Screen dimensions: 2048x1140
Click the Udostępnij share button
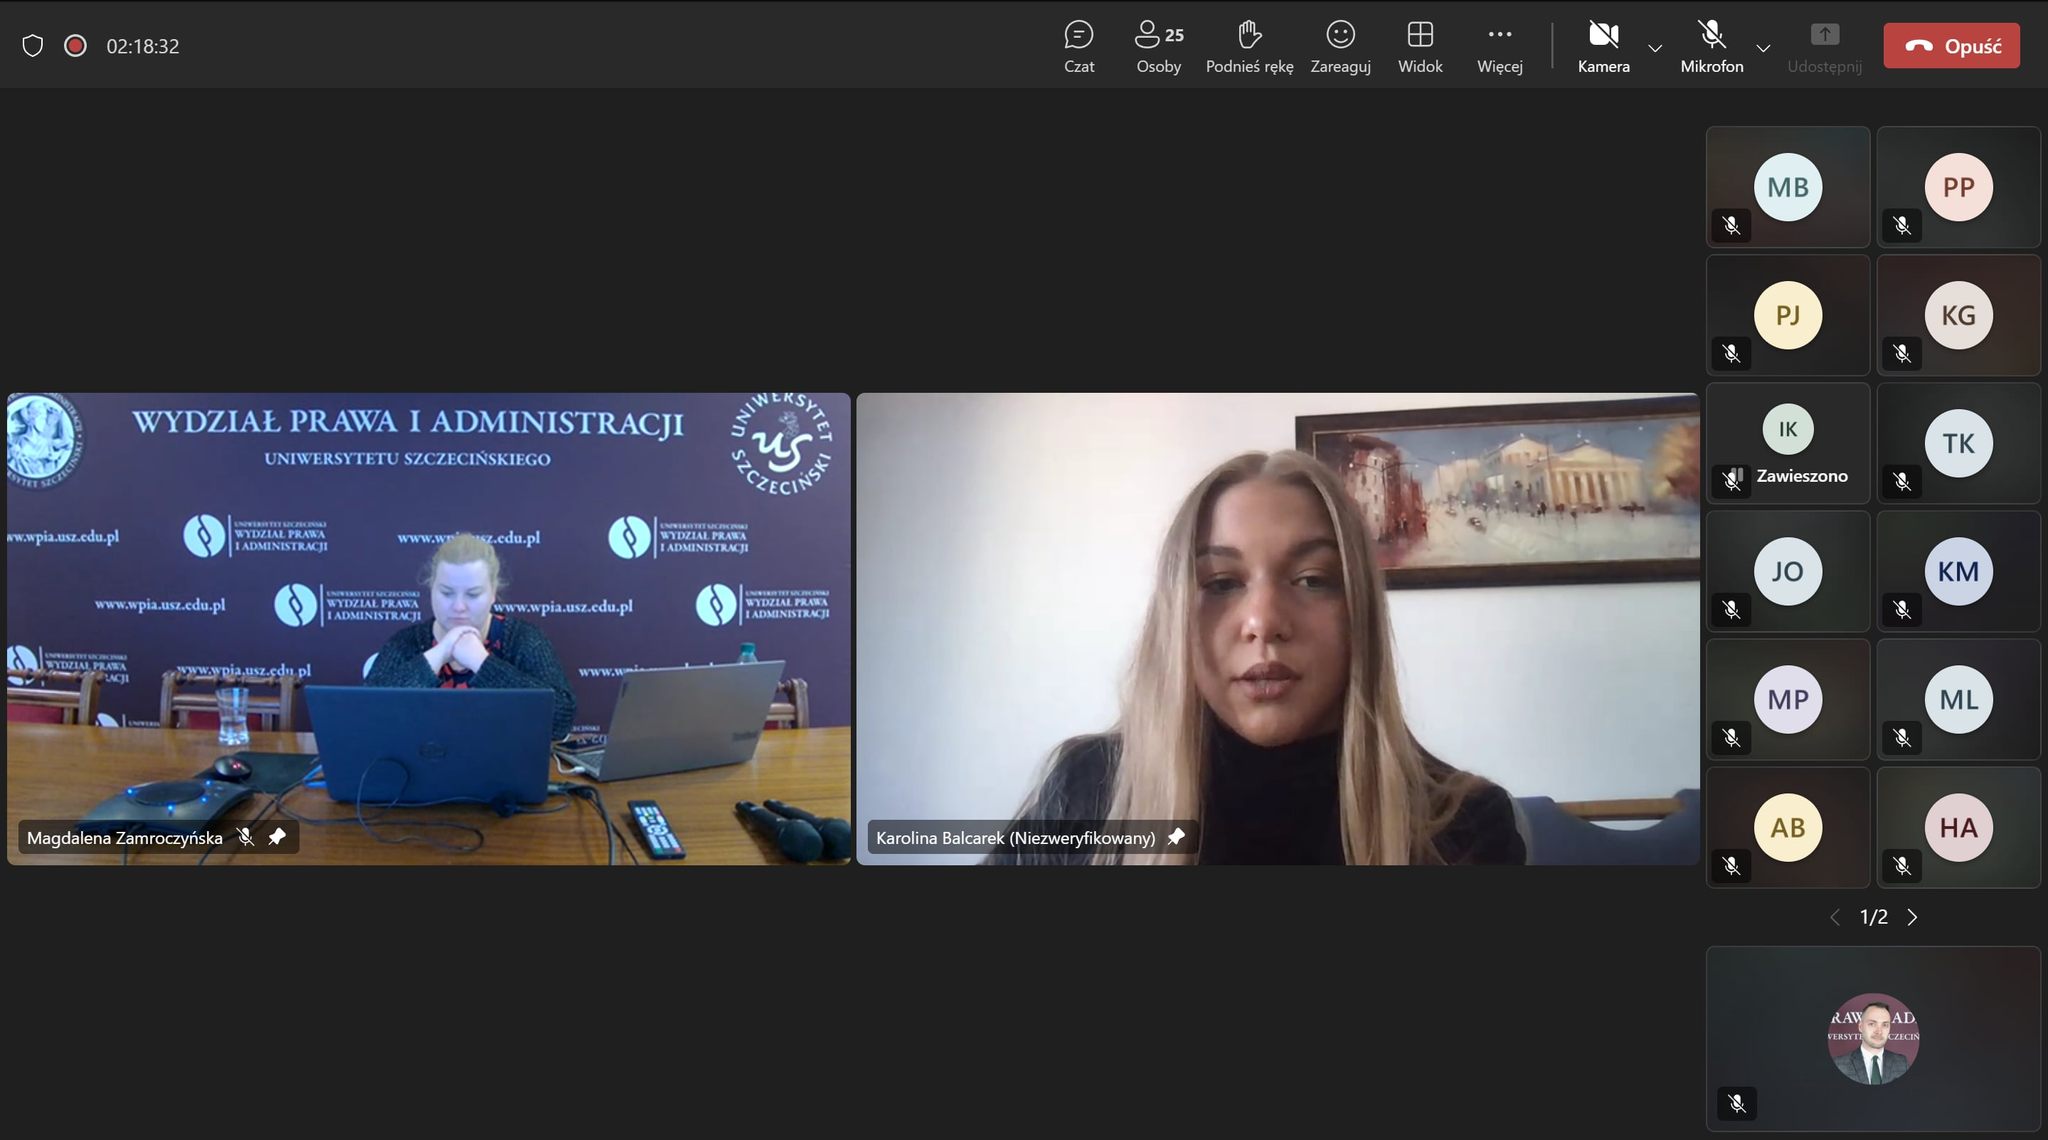coord(1824,46)
